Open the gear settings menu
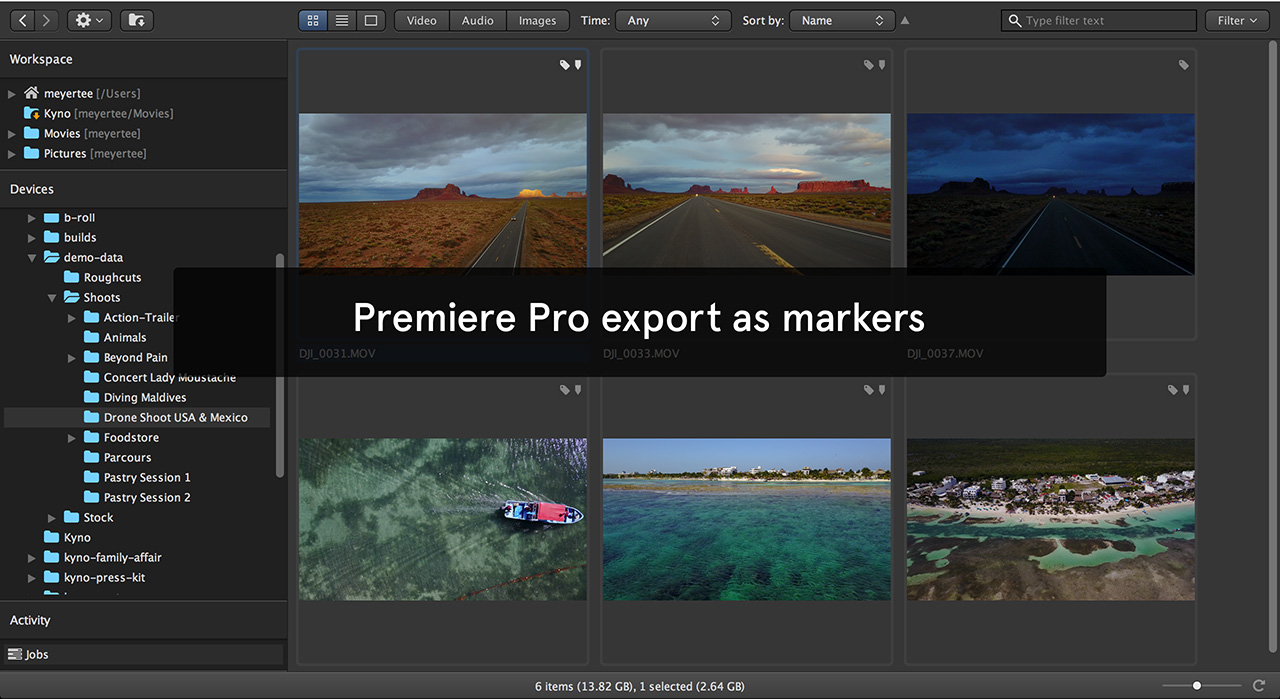 tap(89, 20)
